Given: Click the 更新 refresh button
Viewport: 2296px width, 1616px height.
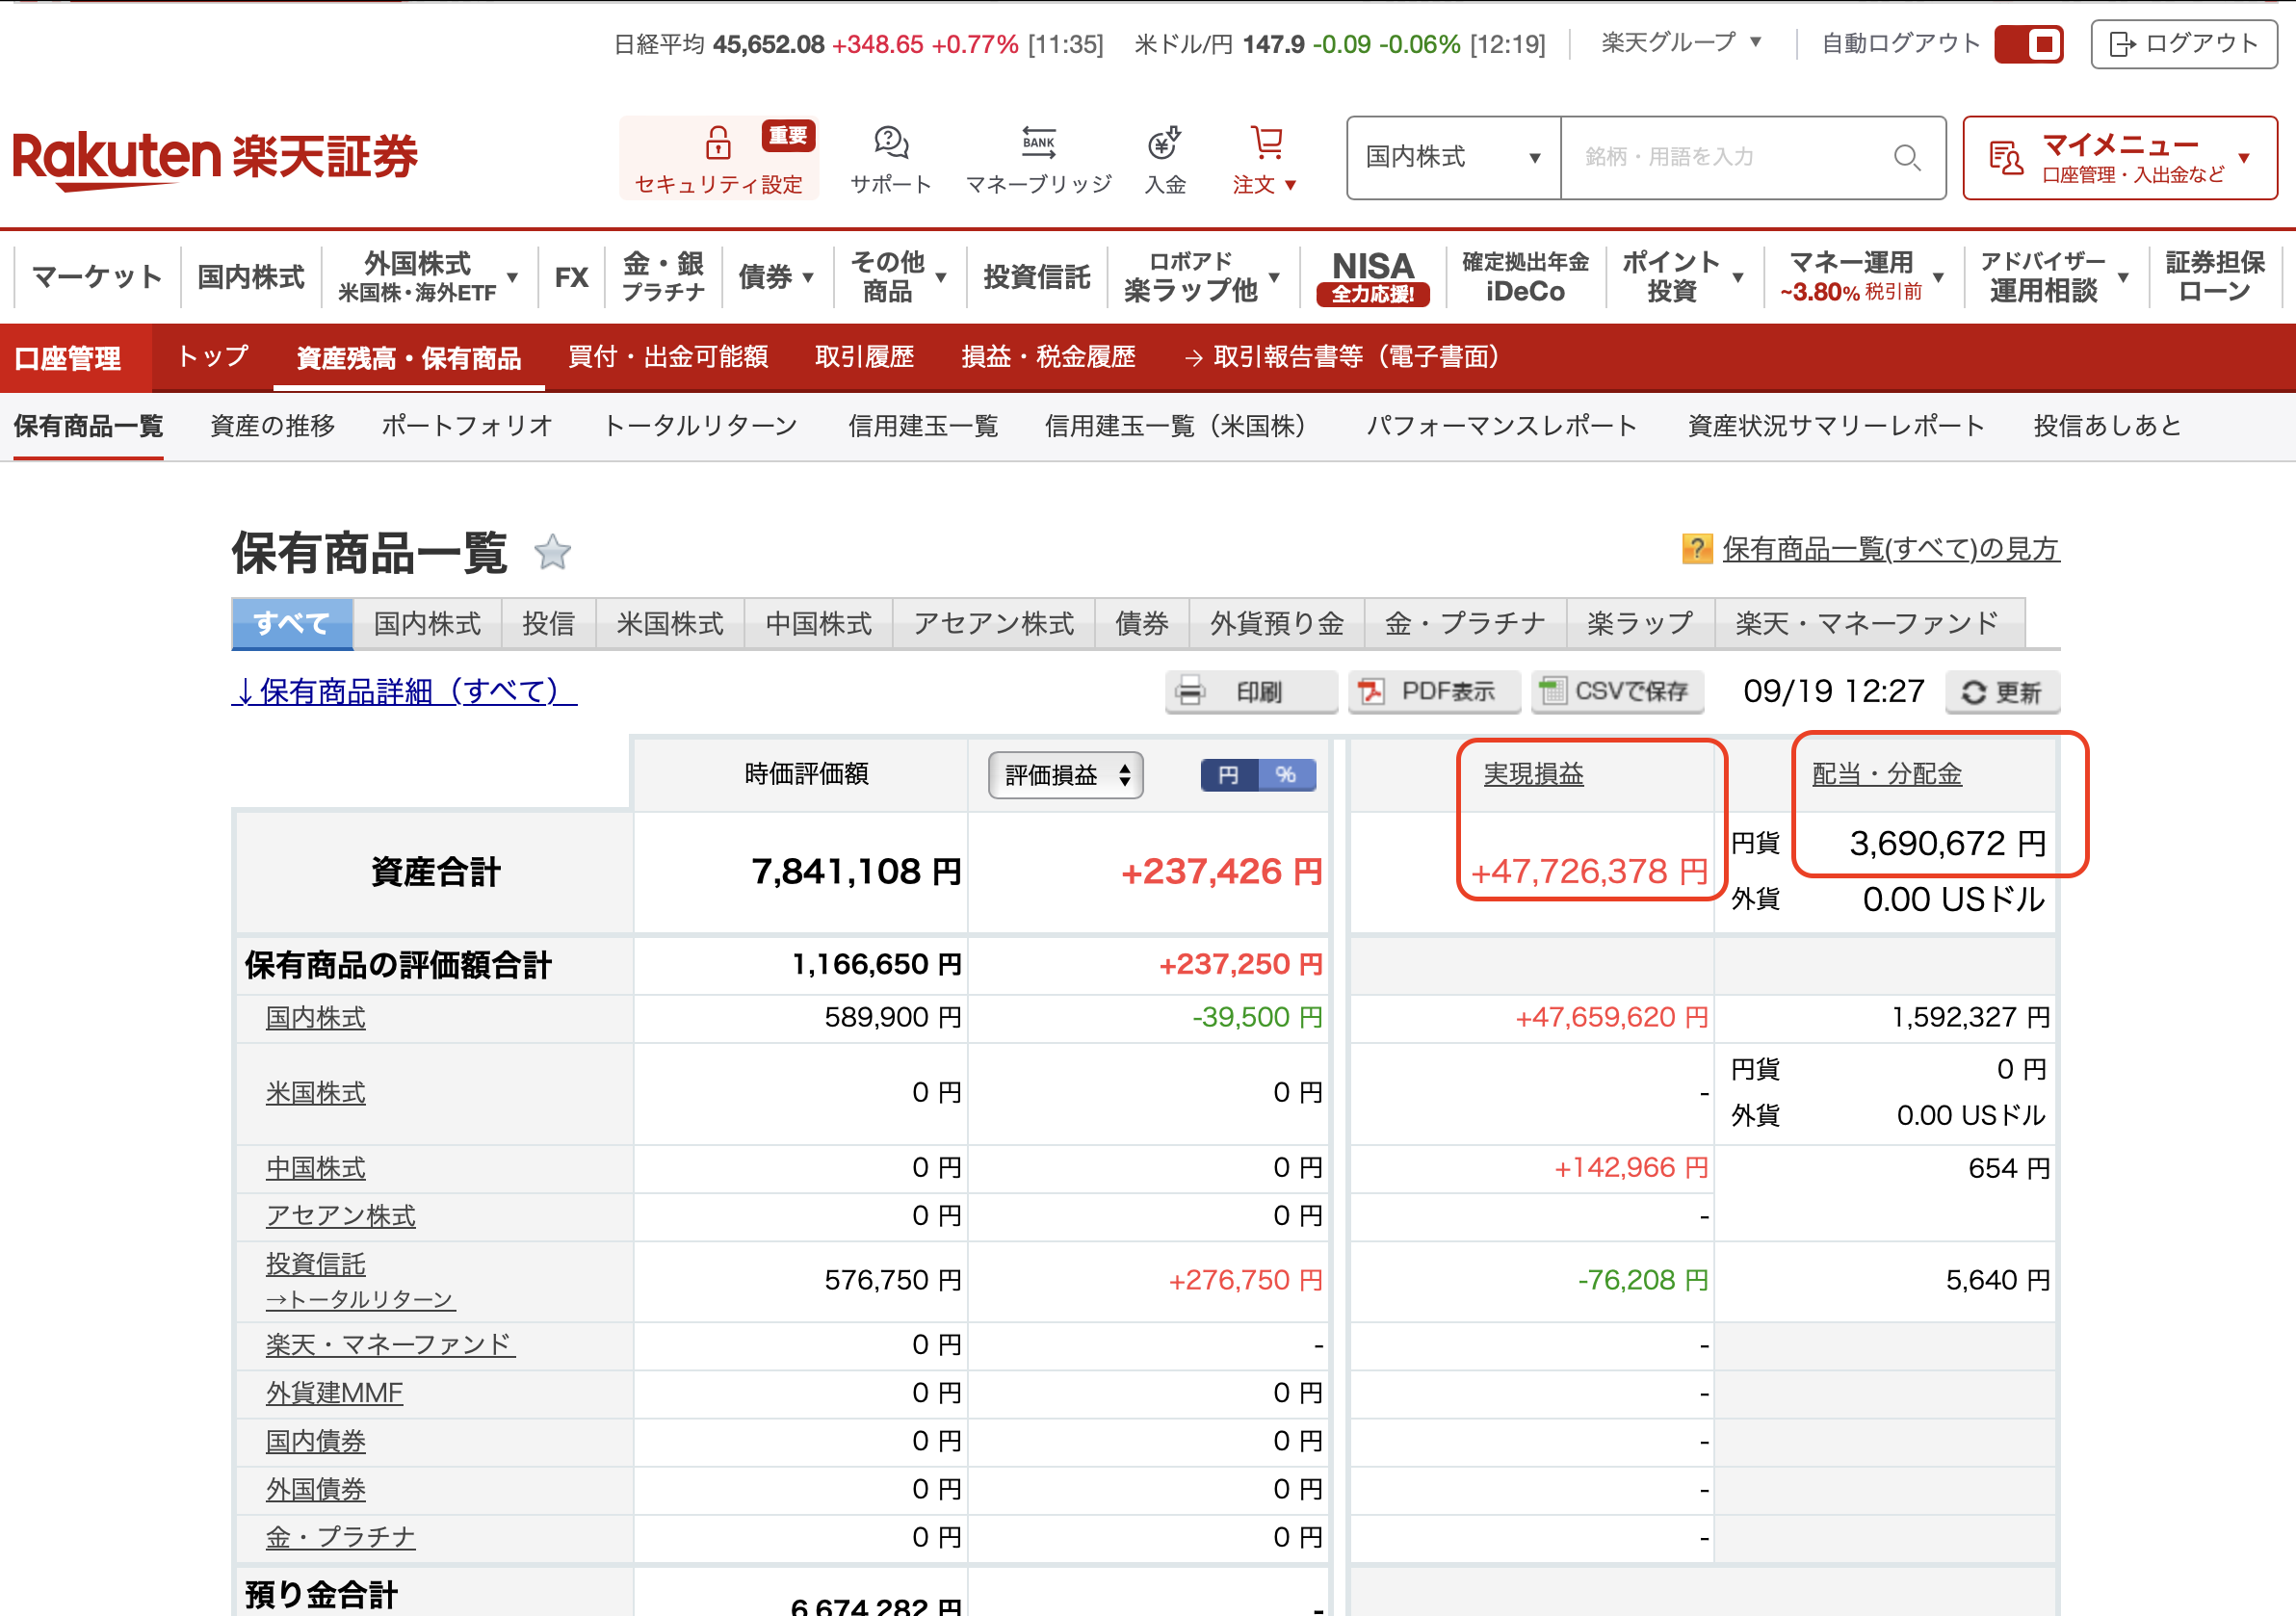Looking at the screenshot, I should (x=2001, y=692).
